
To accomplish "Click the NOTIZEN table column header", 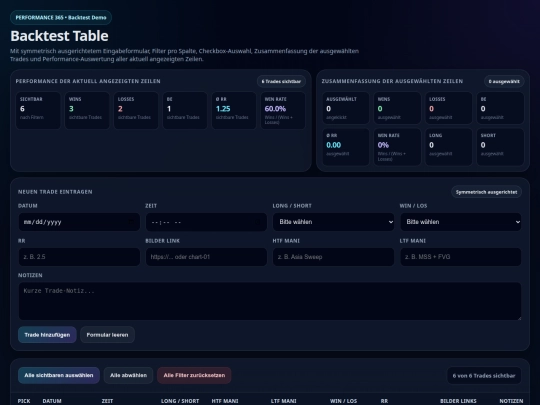I will click(511, 401).
